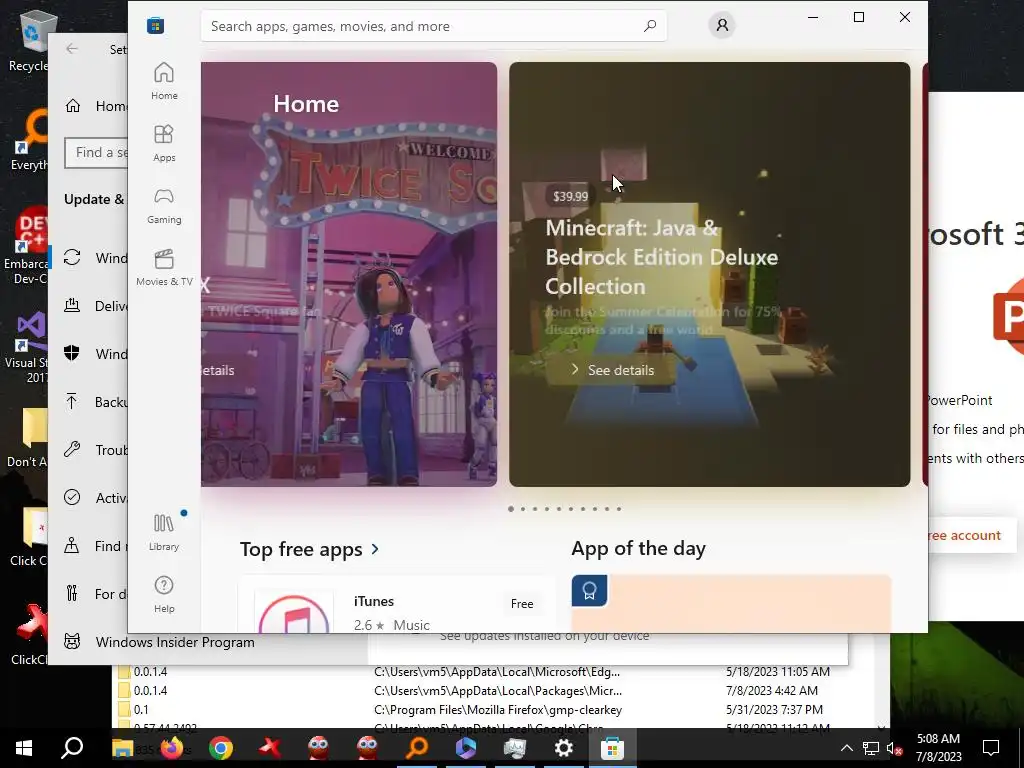
Task: Open the notification center icon
Action: [x=991, y=748]
